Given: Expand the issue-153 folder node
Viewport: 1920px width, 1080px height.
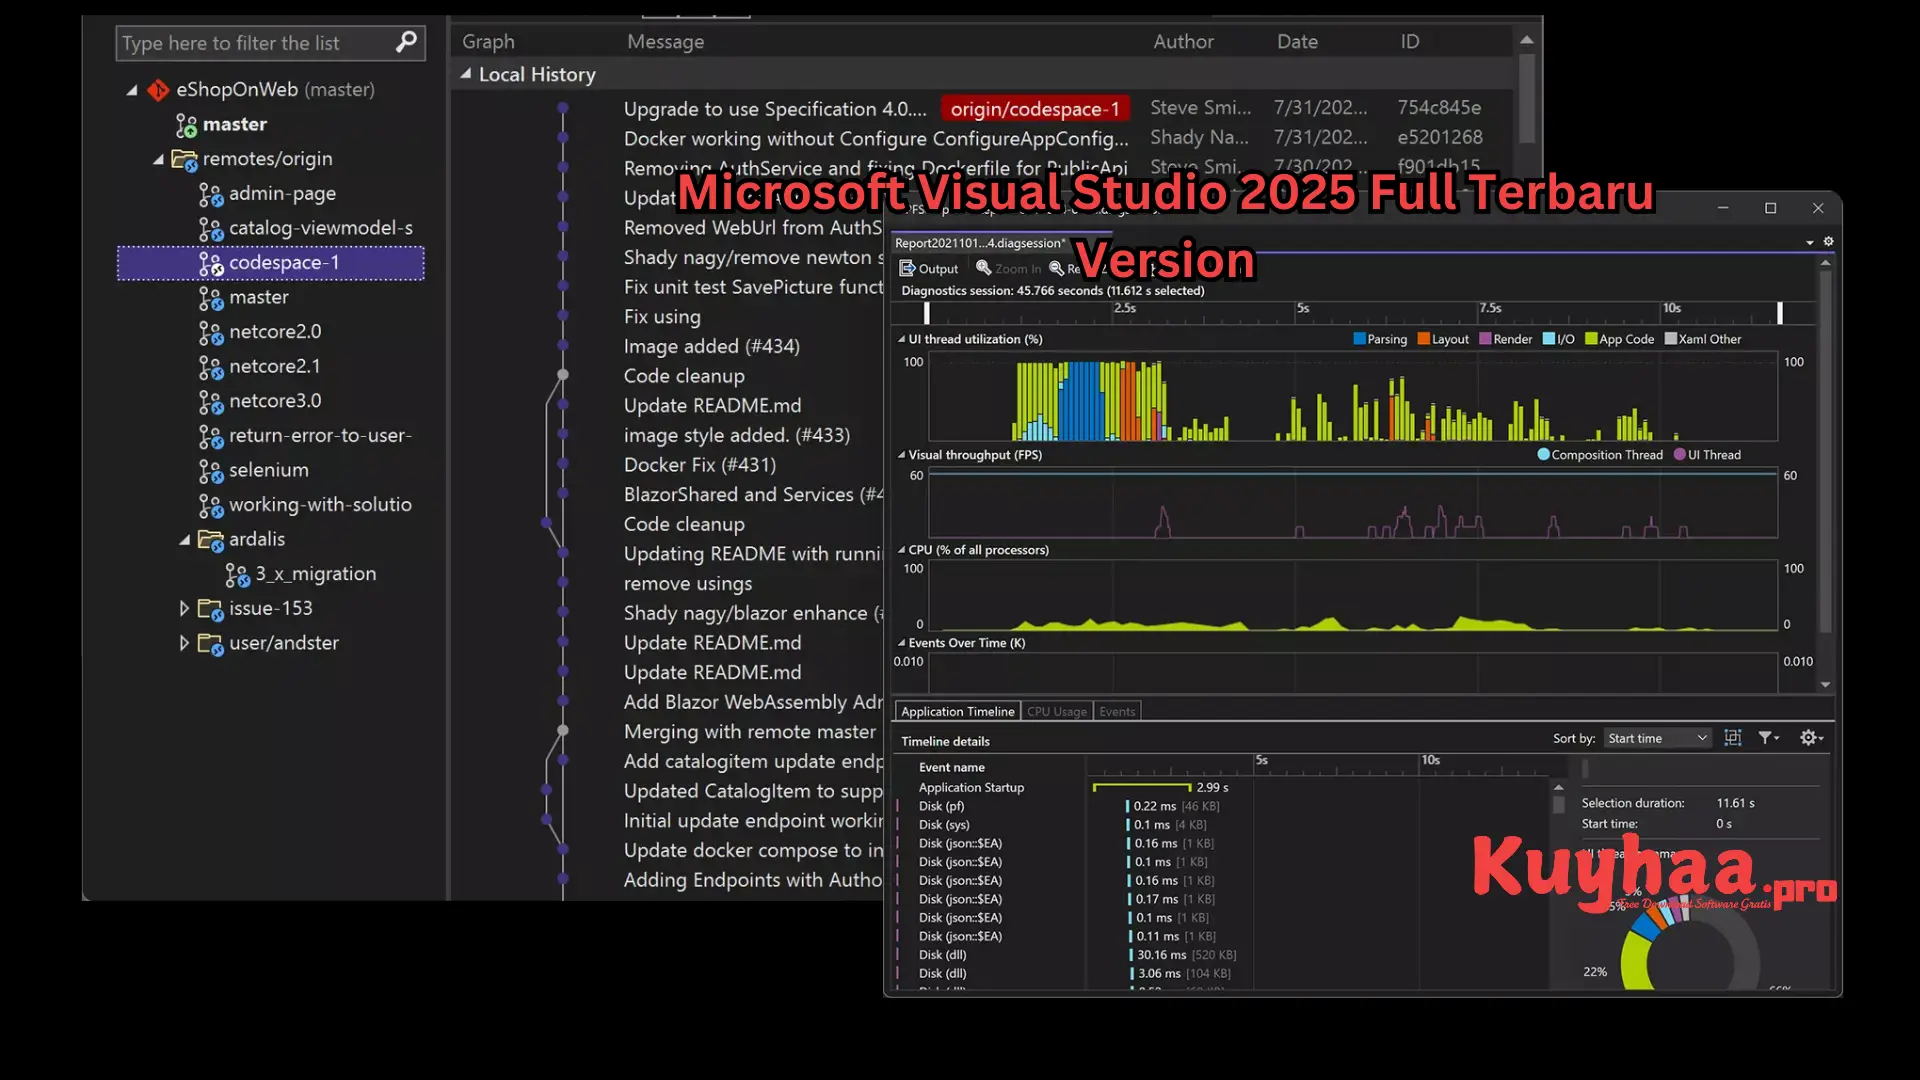Looking at the screenshot, I should 184,608.
